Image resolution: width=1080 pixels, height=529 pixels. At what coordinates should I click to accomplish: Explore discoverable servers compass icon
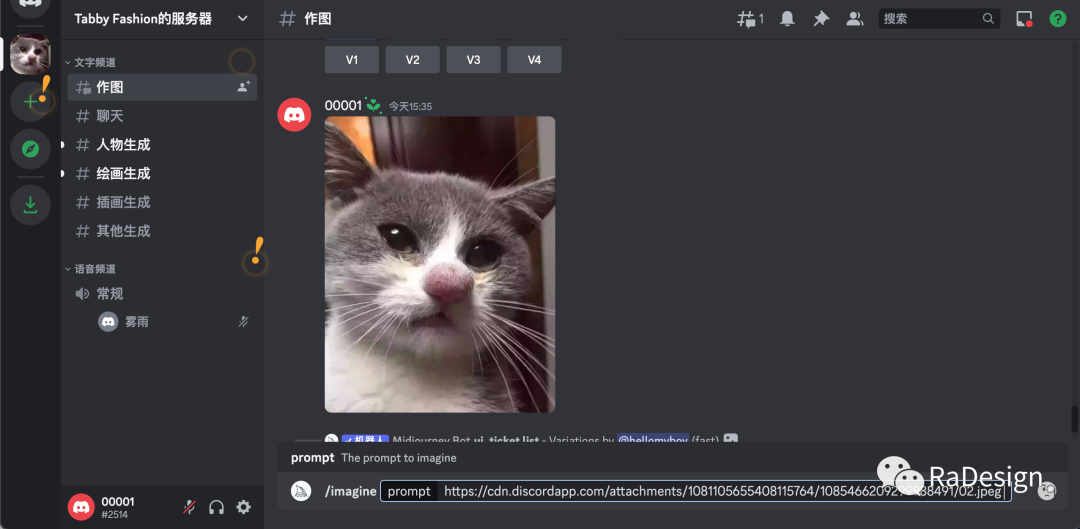(30, 149)
